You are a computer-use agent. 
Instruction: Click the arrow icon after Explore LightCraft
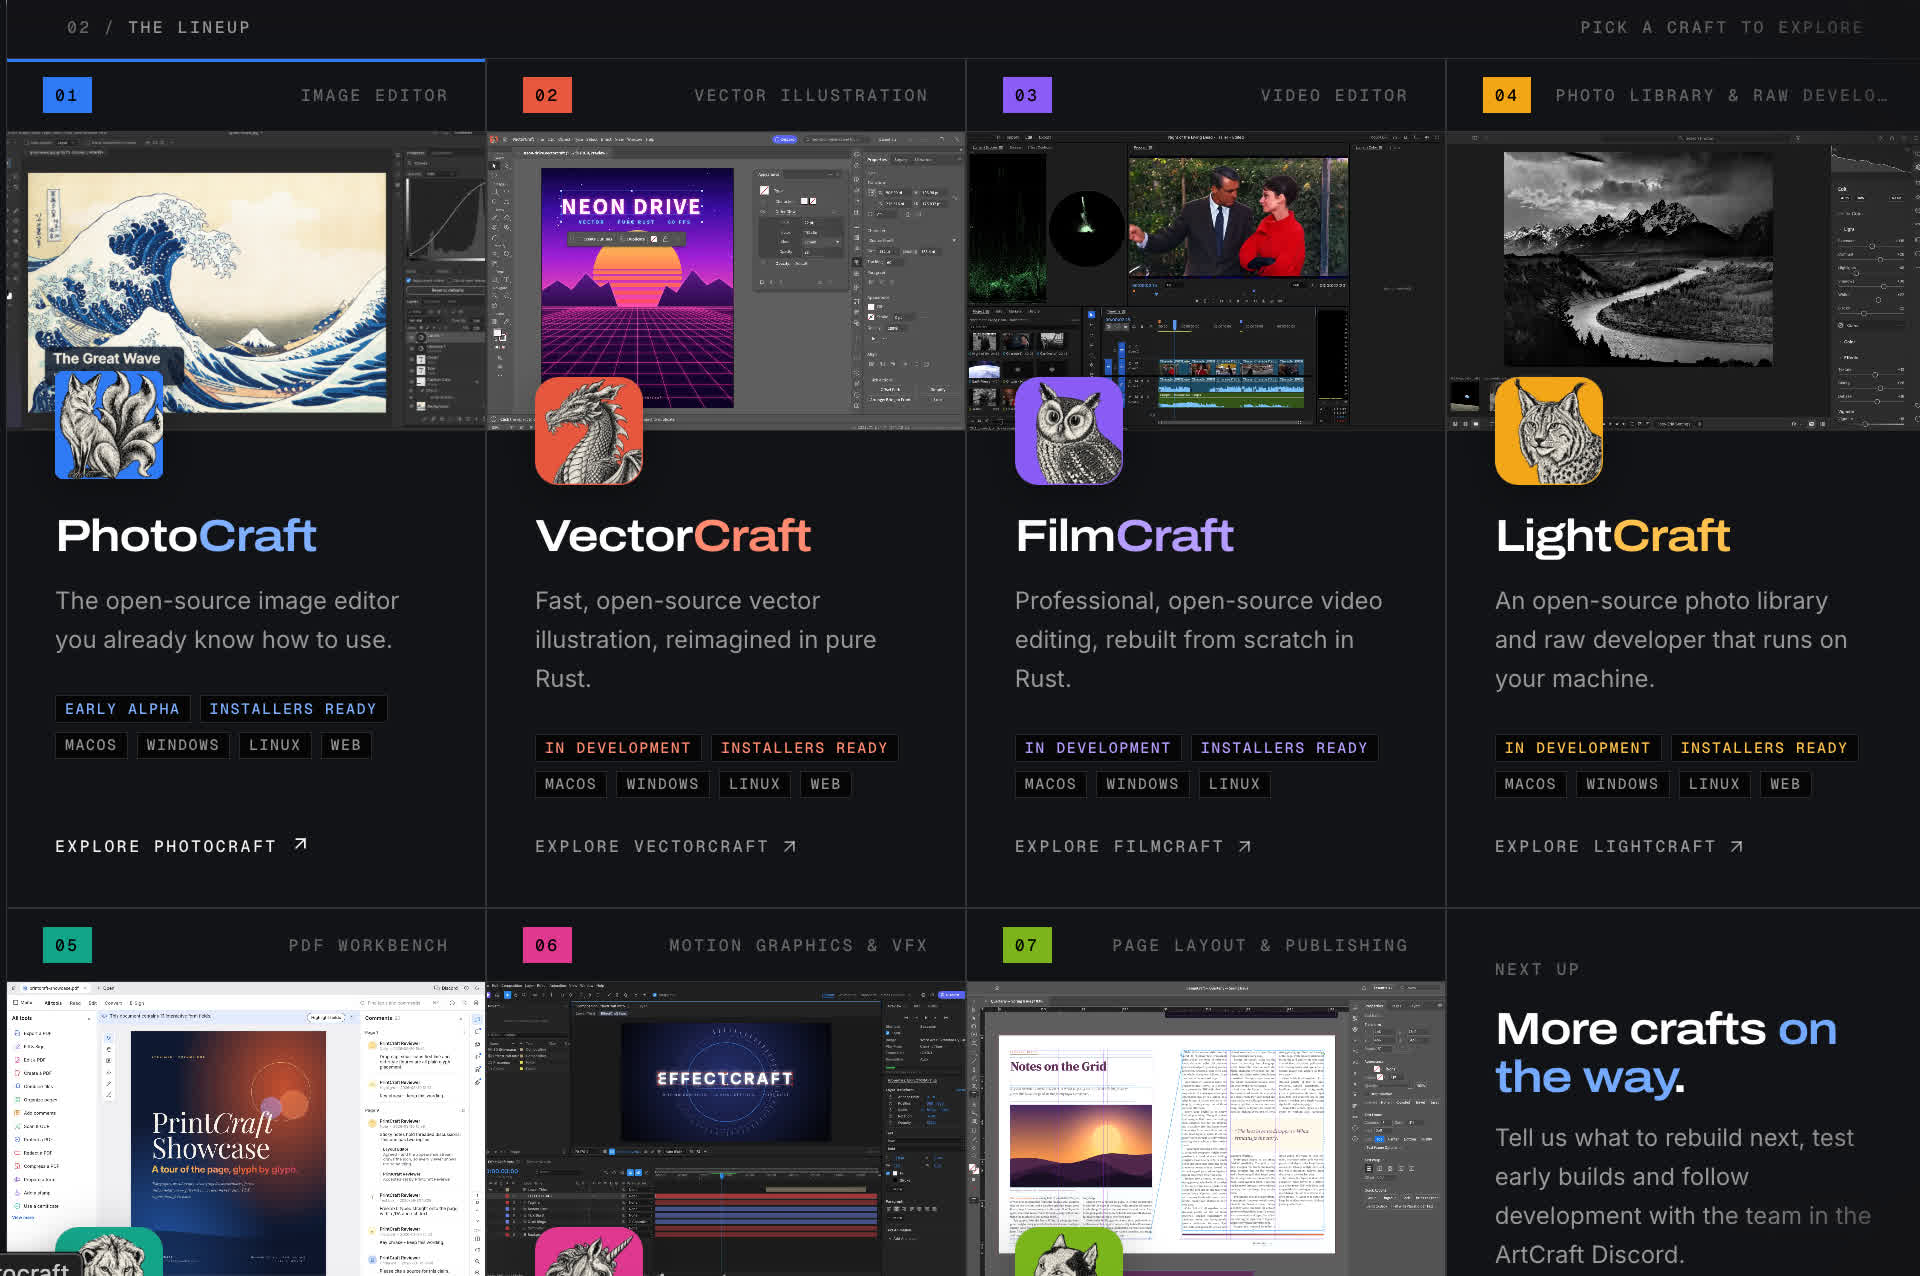[x=1737, y=846]
